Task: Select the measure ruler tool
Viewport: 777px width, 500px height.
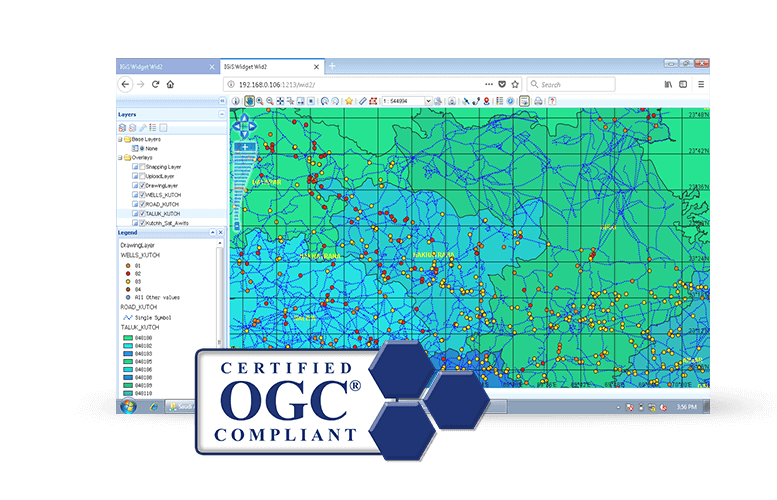Action: [363, 101]
